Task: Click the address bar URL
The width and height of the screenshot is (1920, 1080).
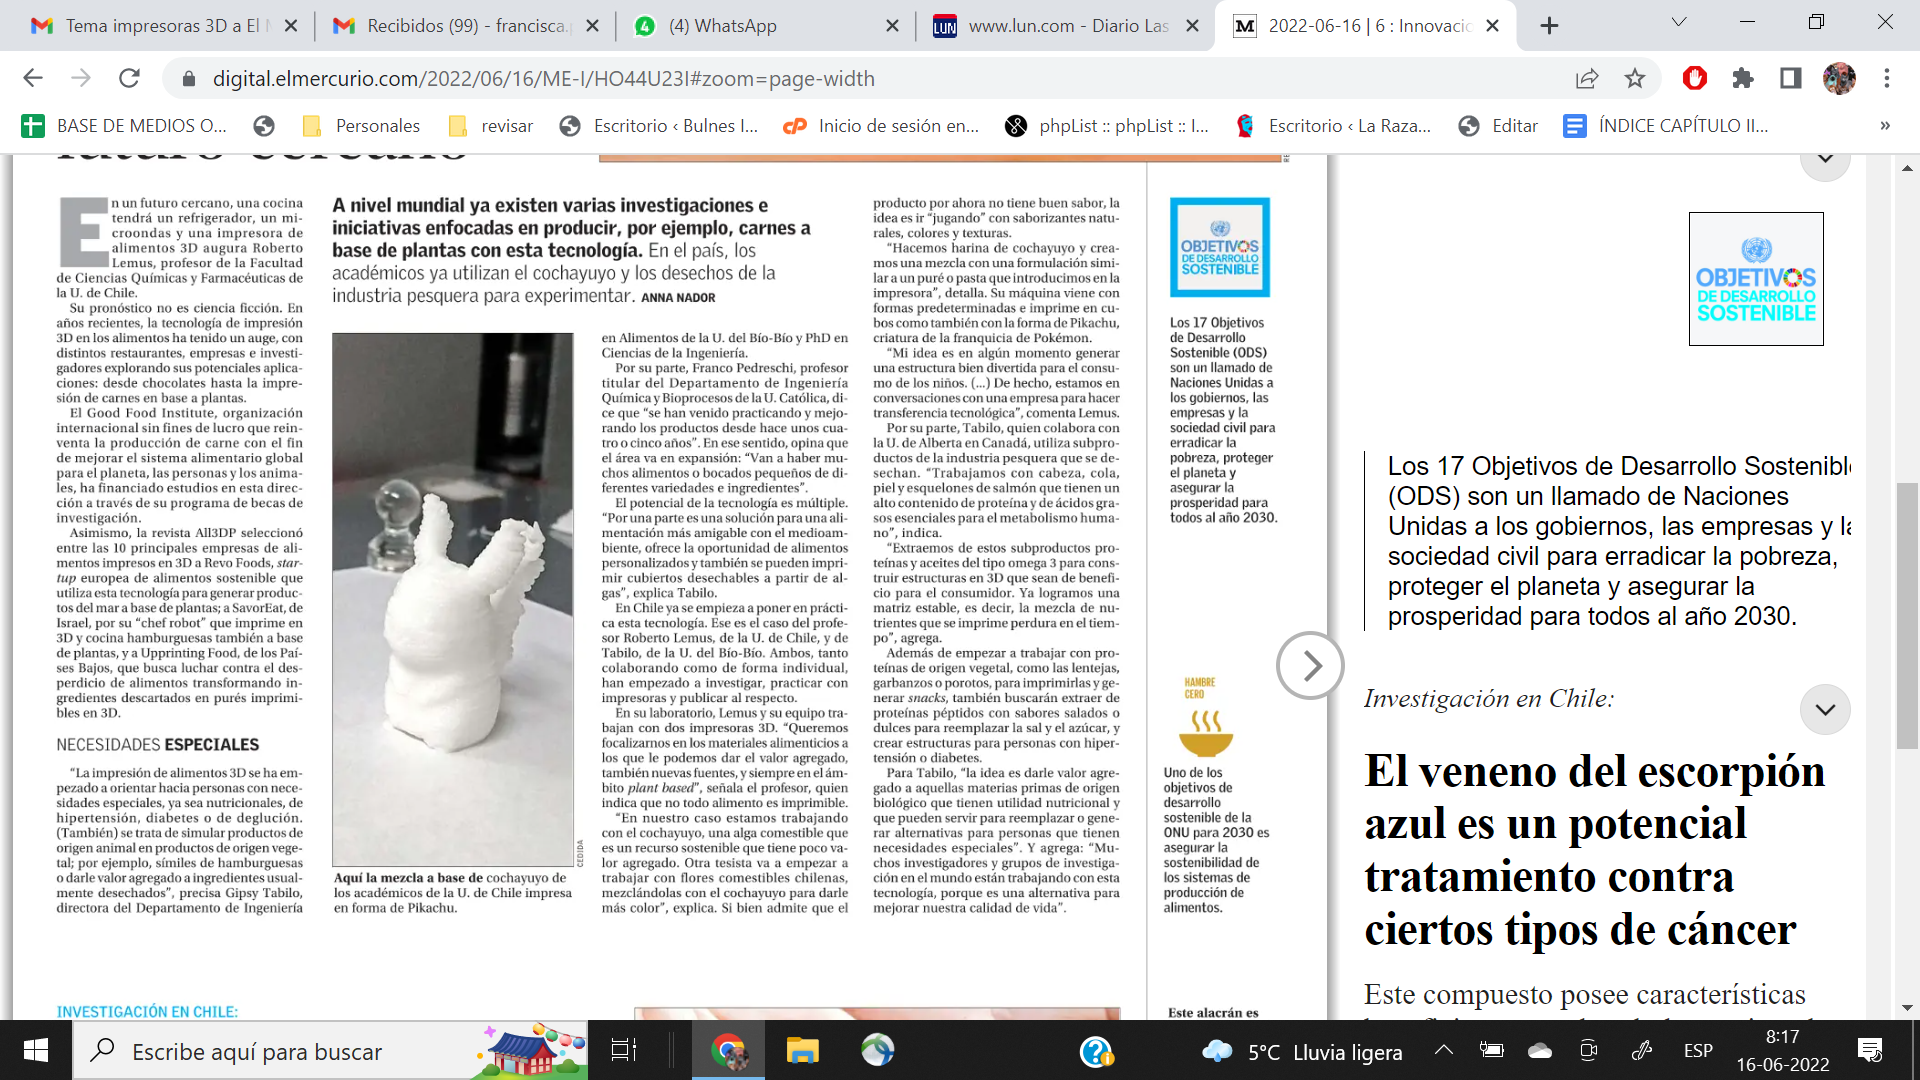Action: click(x=543, y=79)
